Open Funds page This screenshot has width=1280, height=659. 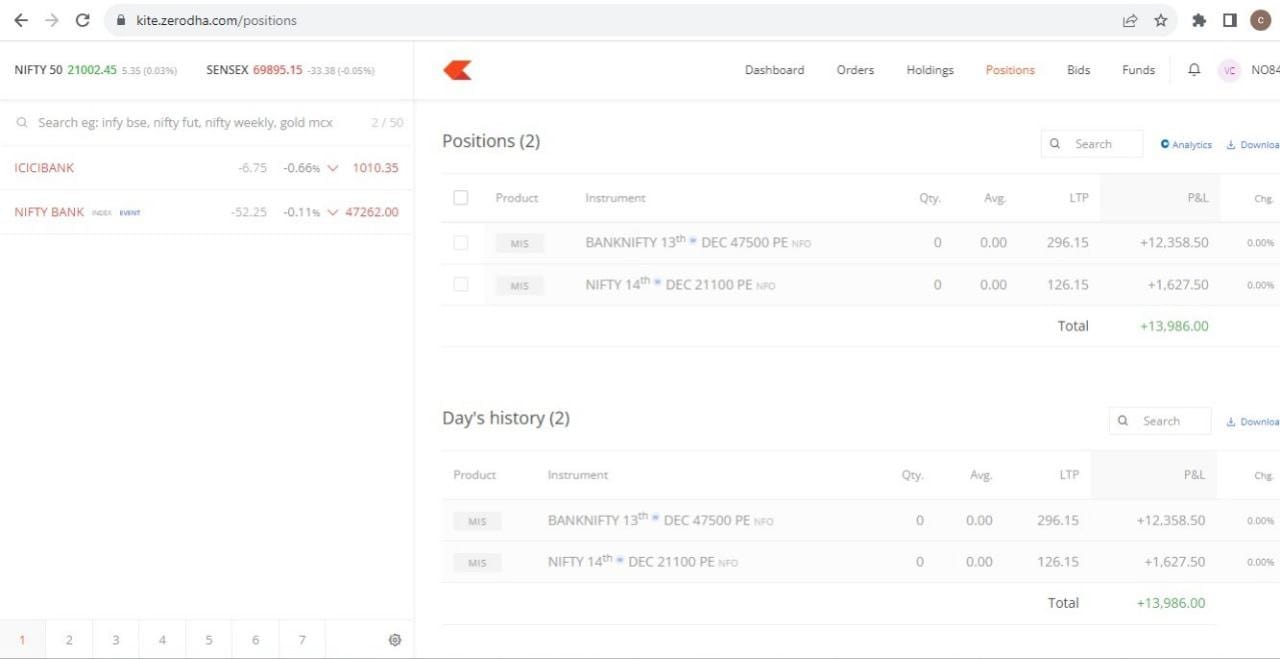[1138, 70]
